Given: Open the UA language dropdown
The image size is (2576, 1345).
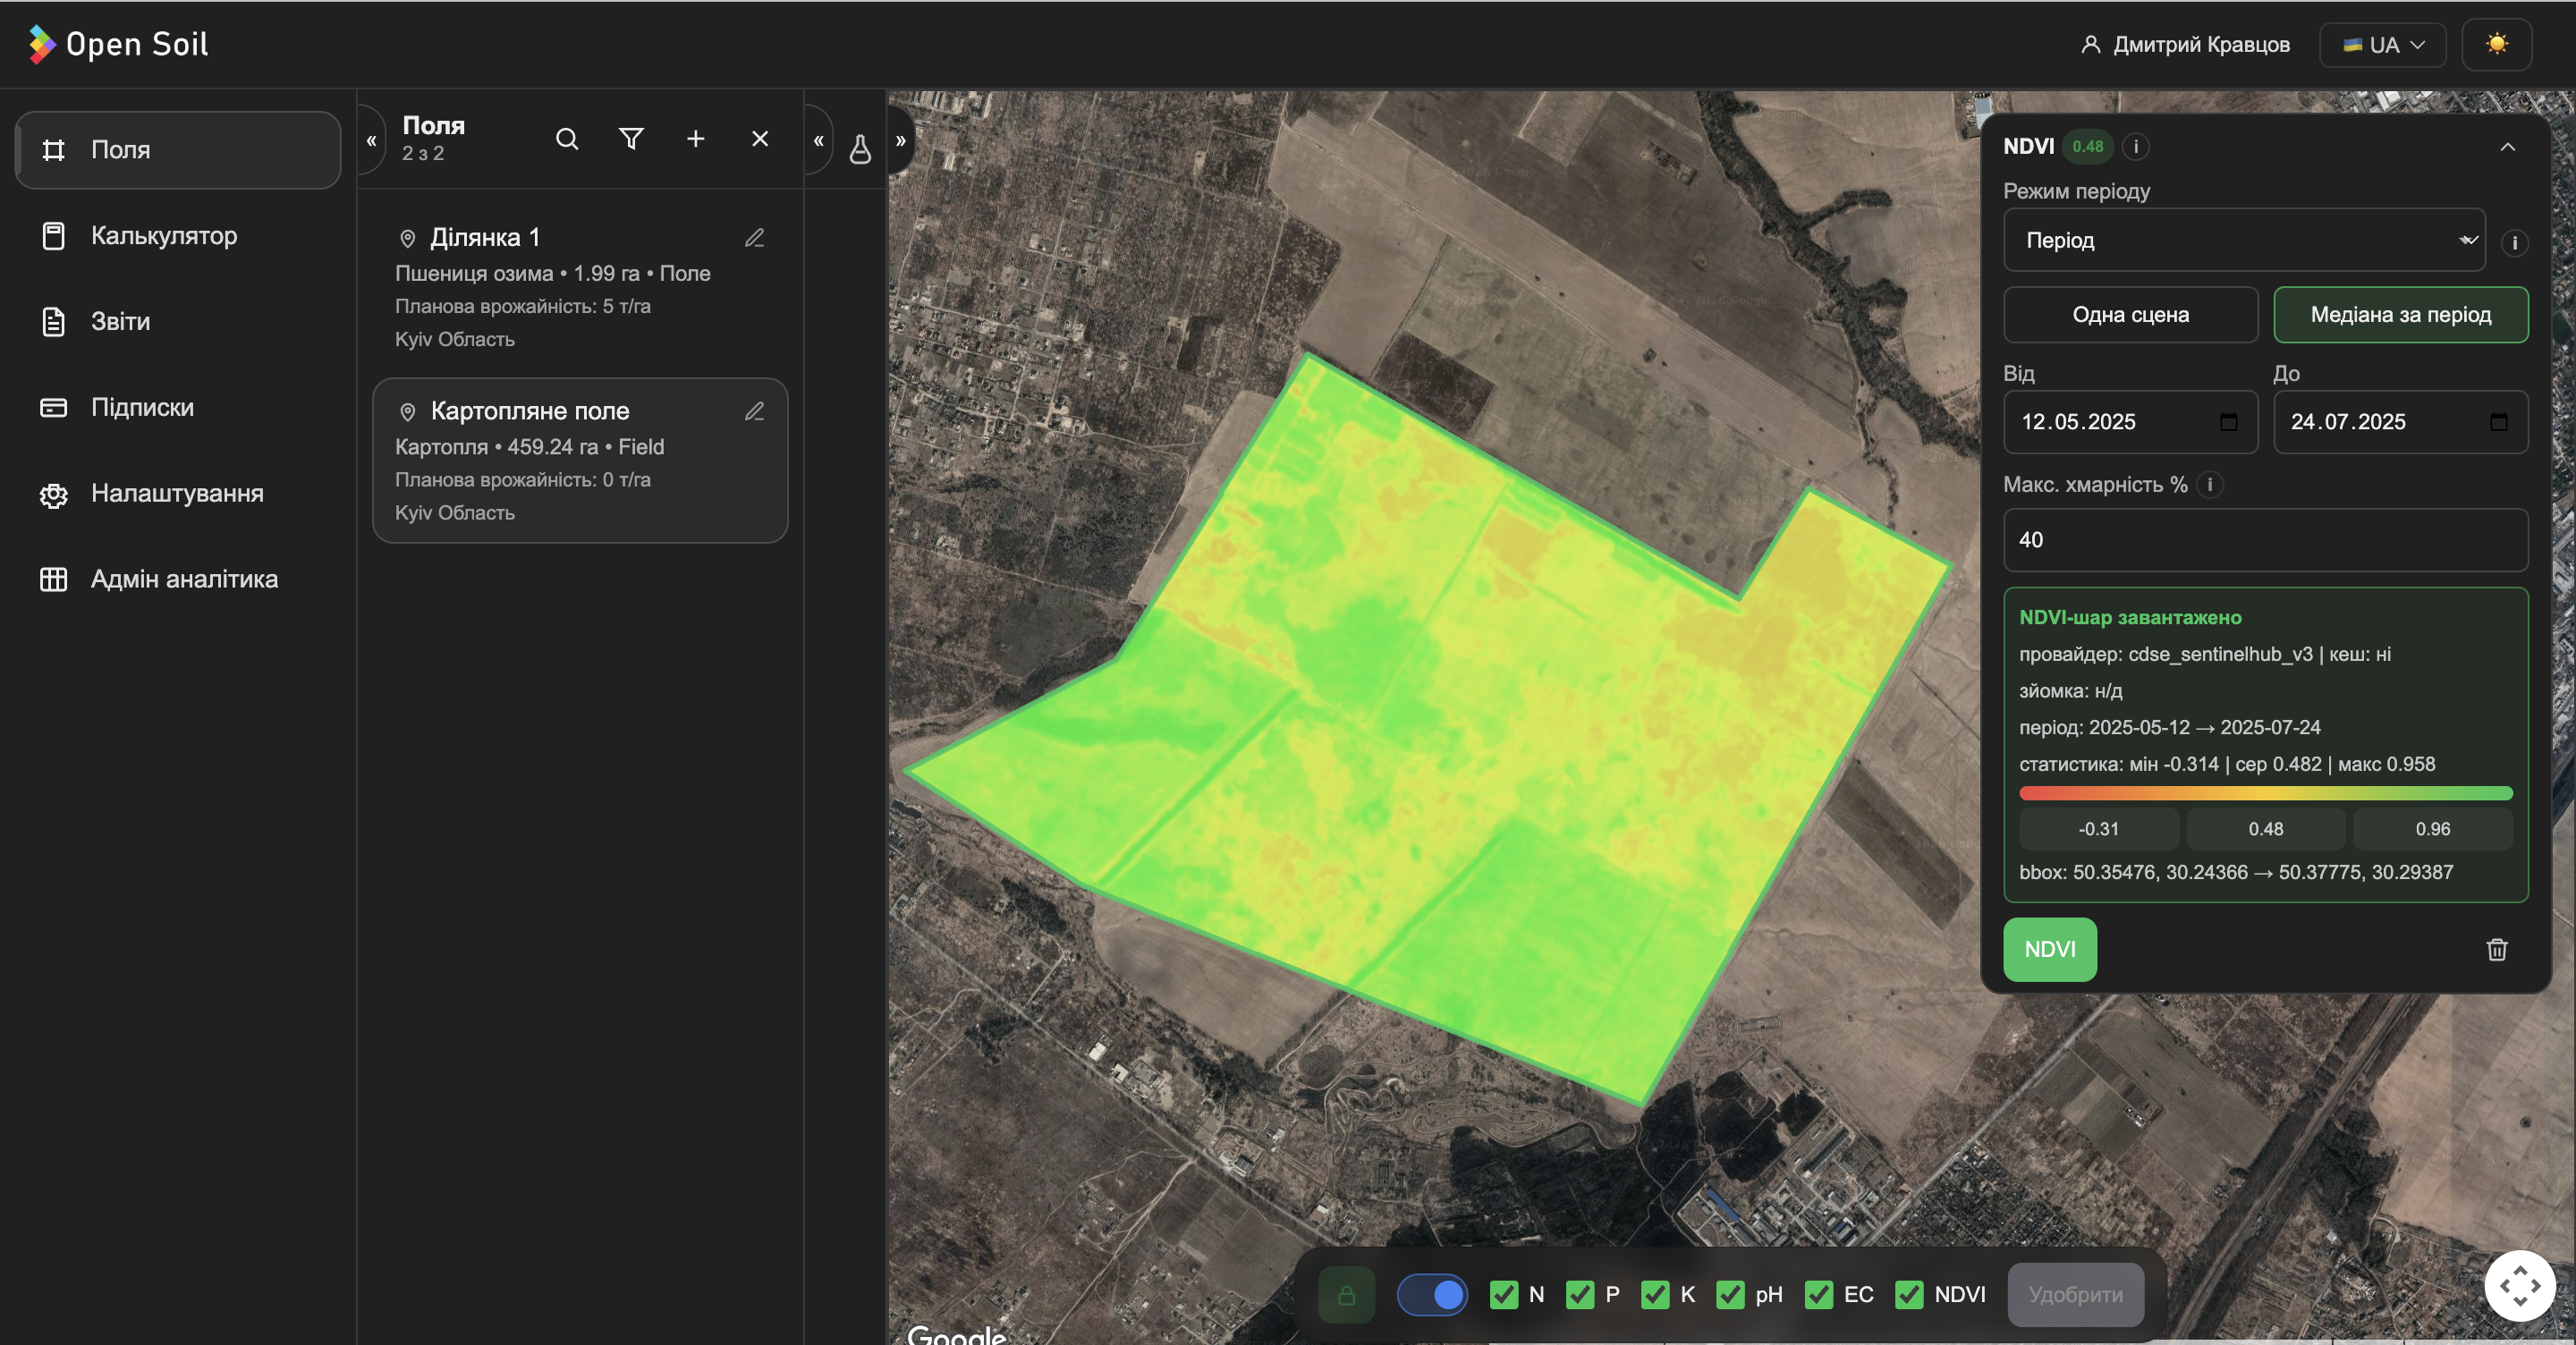Looking at the screenshot, I should click(2383, 44).
